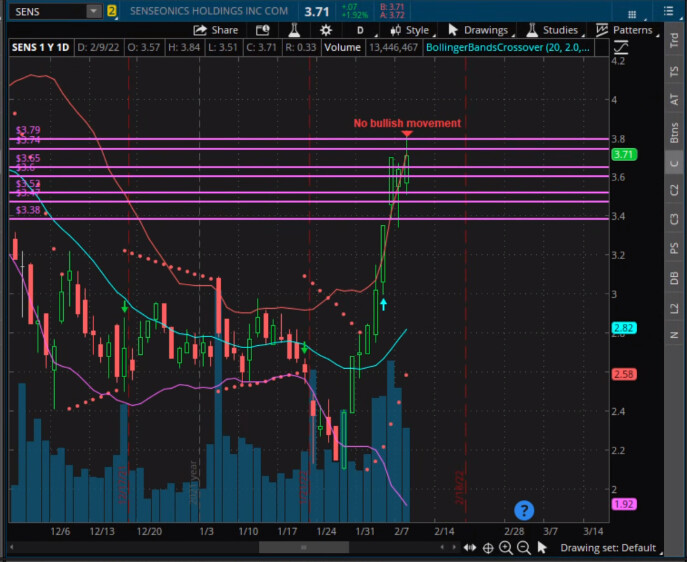687x562 pixels.
Task: Select the C2 sidebar tab
Action: tap(674, 190)
